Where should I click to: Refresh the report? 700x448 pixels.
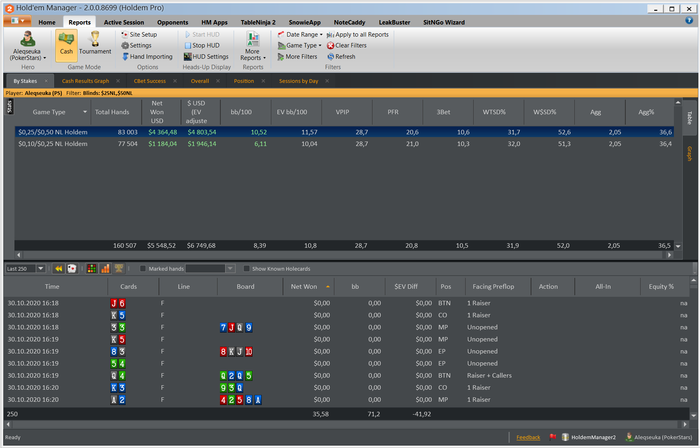(x=341, y=57)
